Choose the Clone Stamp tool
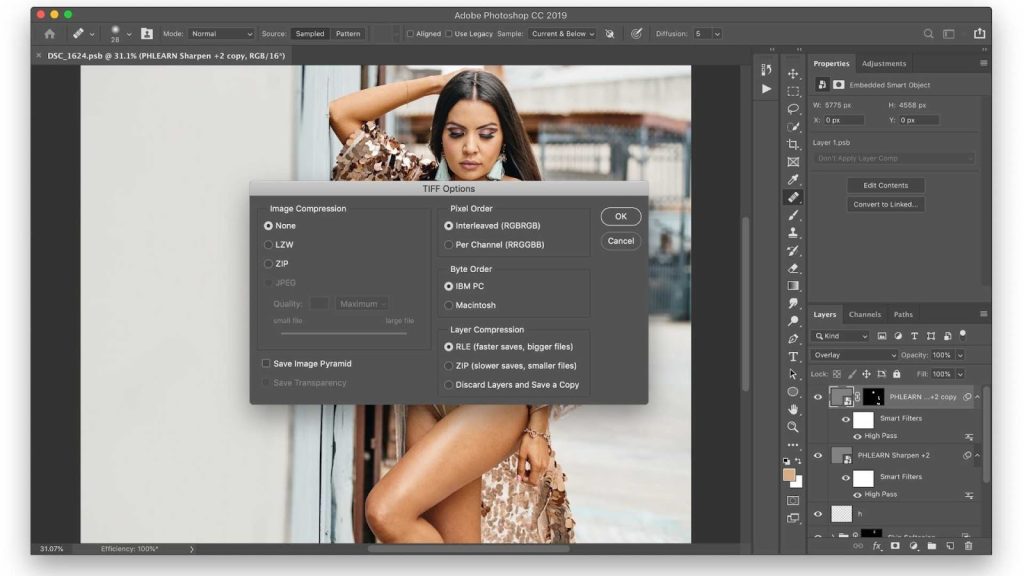Image resolution: width=1024 pixels, height=576 pixels. pyautogui.click(x=793, y=233)
